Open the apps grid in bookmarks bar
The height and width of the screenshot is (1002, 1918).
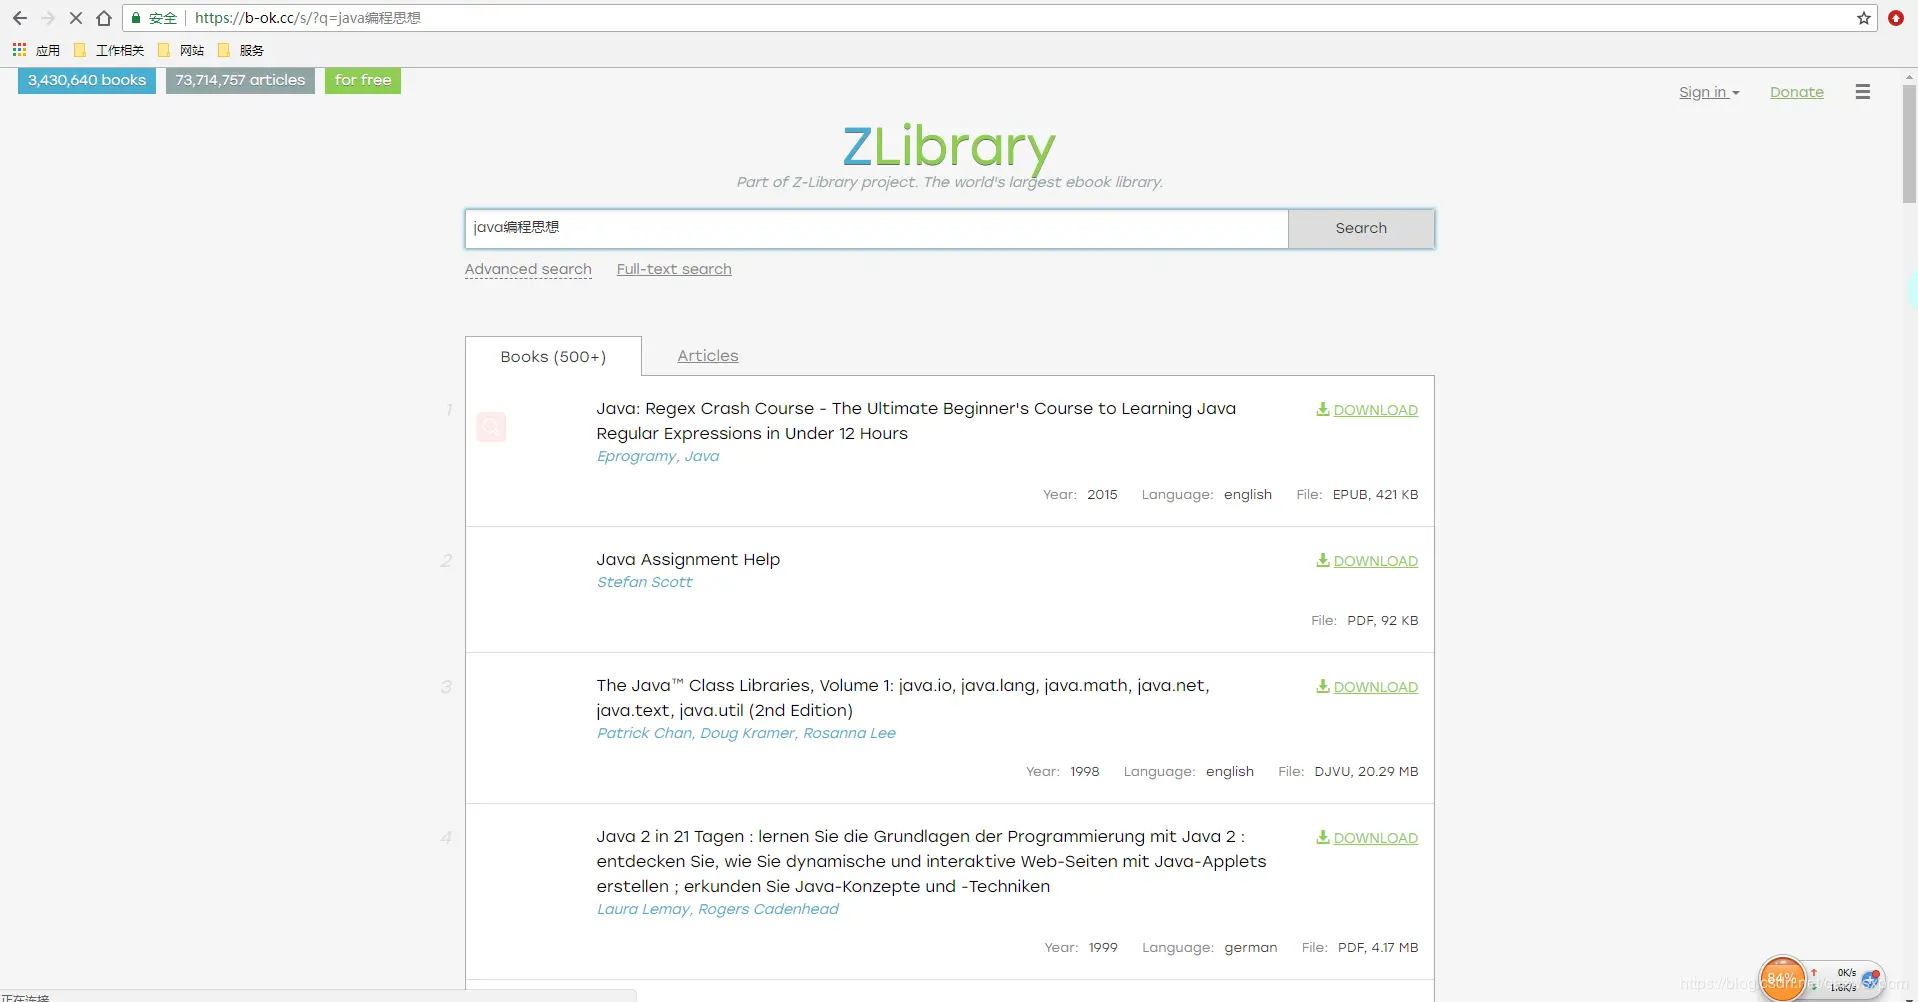pyautogui.click(x=19, y=50)
